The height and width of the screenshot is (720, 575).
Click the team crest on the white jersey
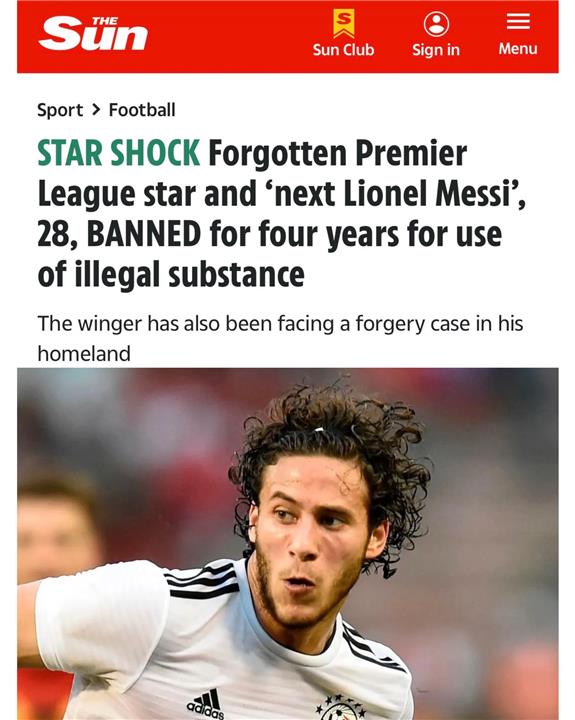(340, 709)
